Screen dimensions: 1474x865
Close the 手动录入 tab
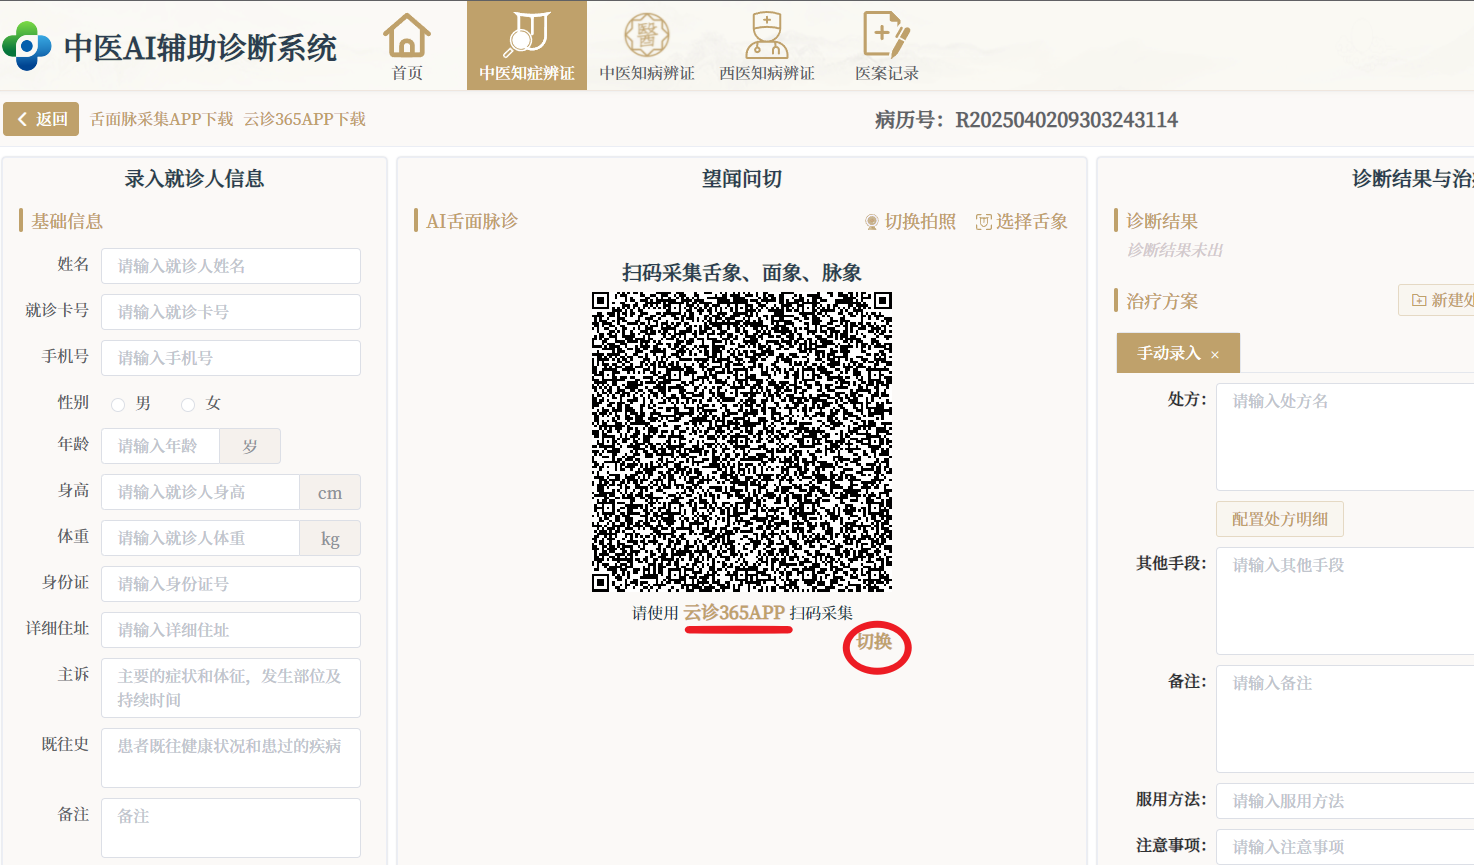[x=1215, y=355]
